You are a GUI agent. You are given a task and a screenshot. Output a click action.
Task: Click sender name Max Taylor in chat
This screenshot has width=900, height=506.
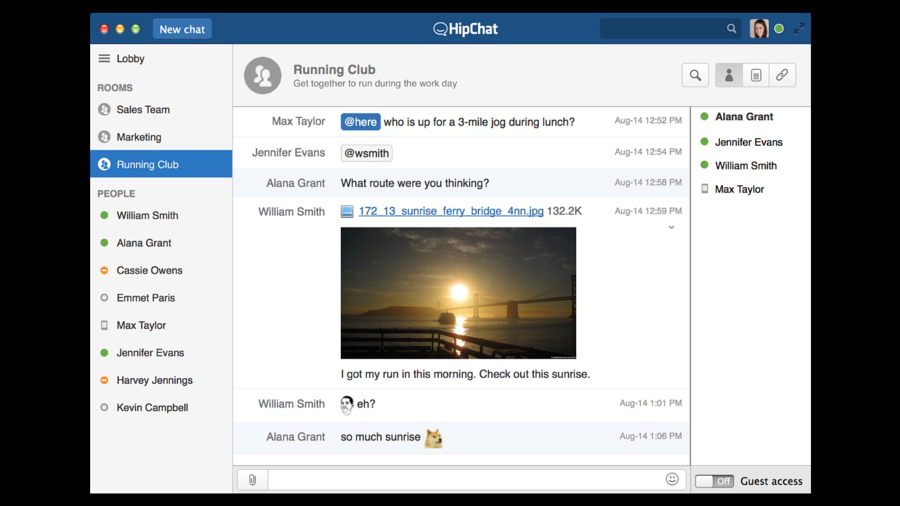coord(298,121)
